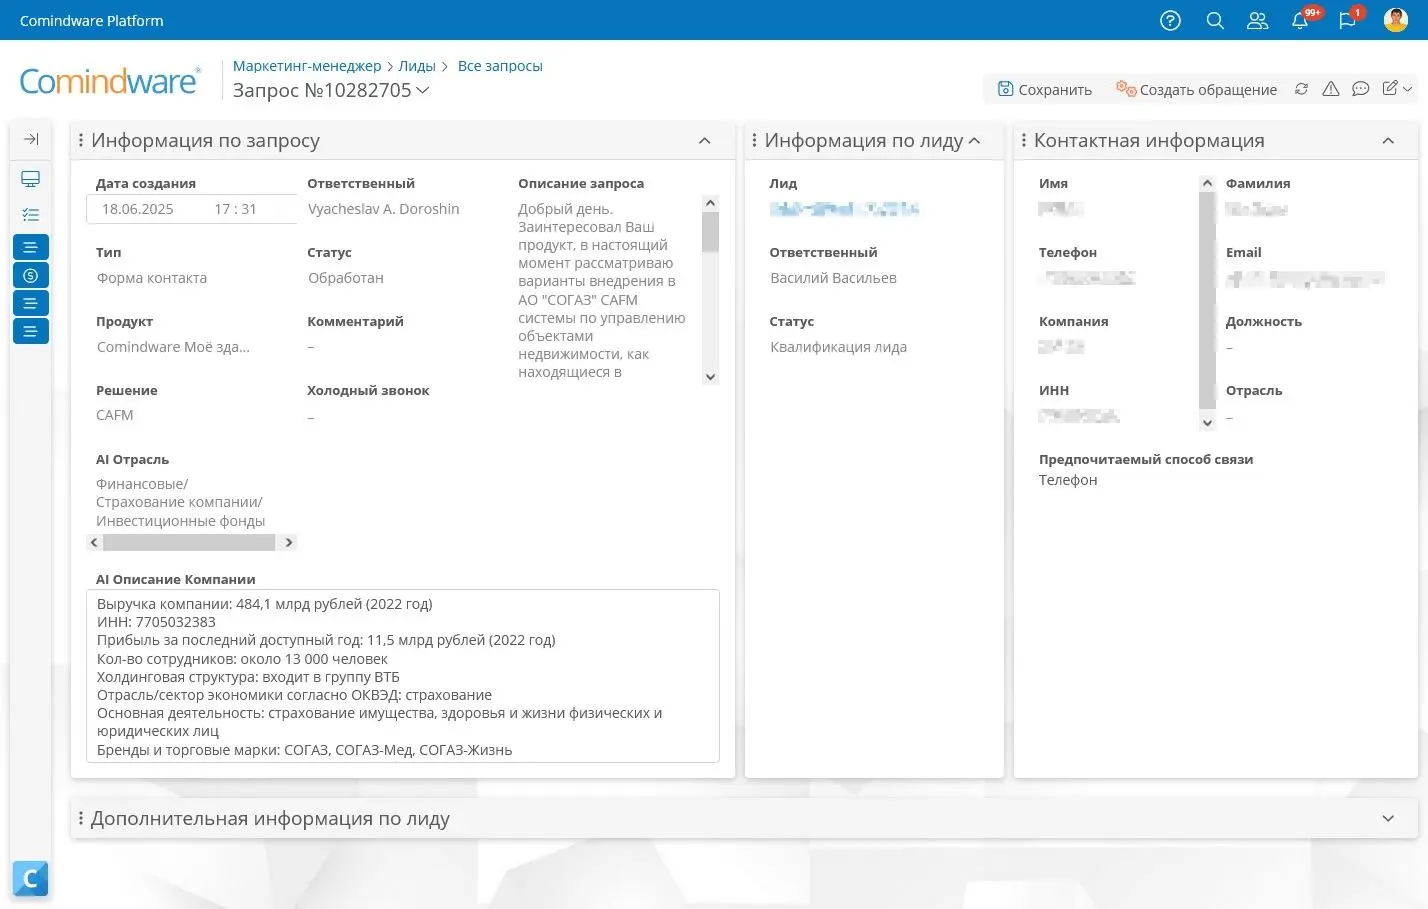The width and height of the screenshot is (1428, 909).
Task: Click the dollar coin sidebar icon
Action: (x=30, y=275)
